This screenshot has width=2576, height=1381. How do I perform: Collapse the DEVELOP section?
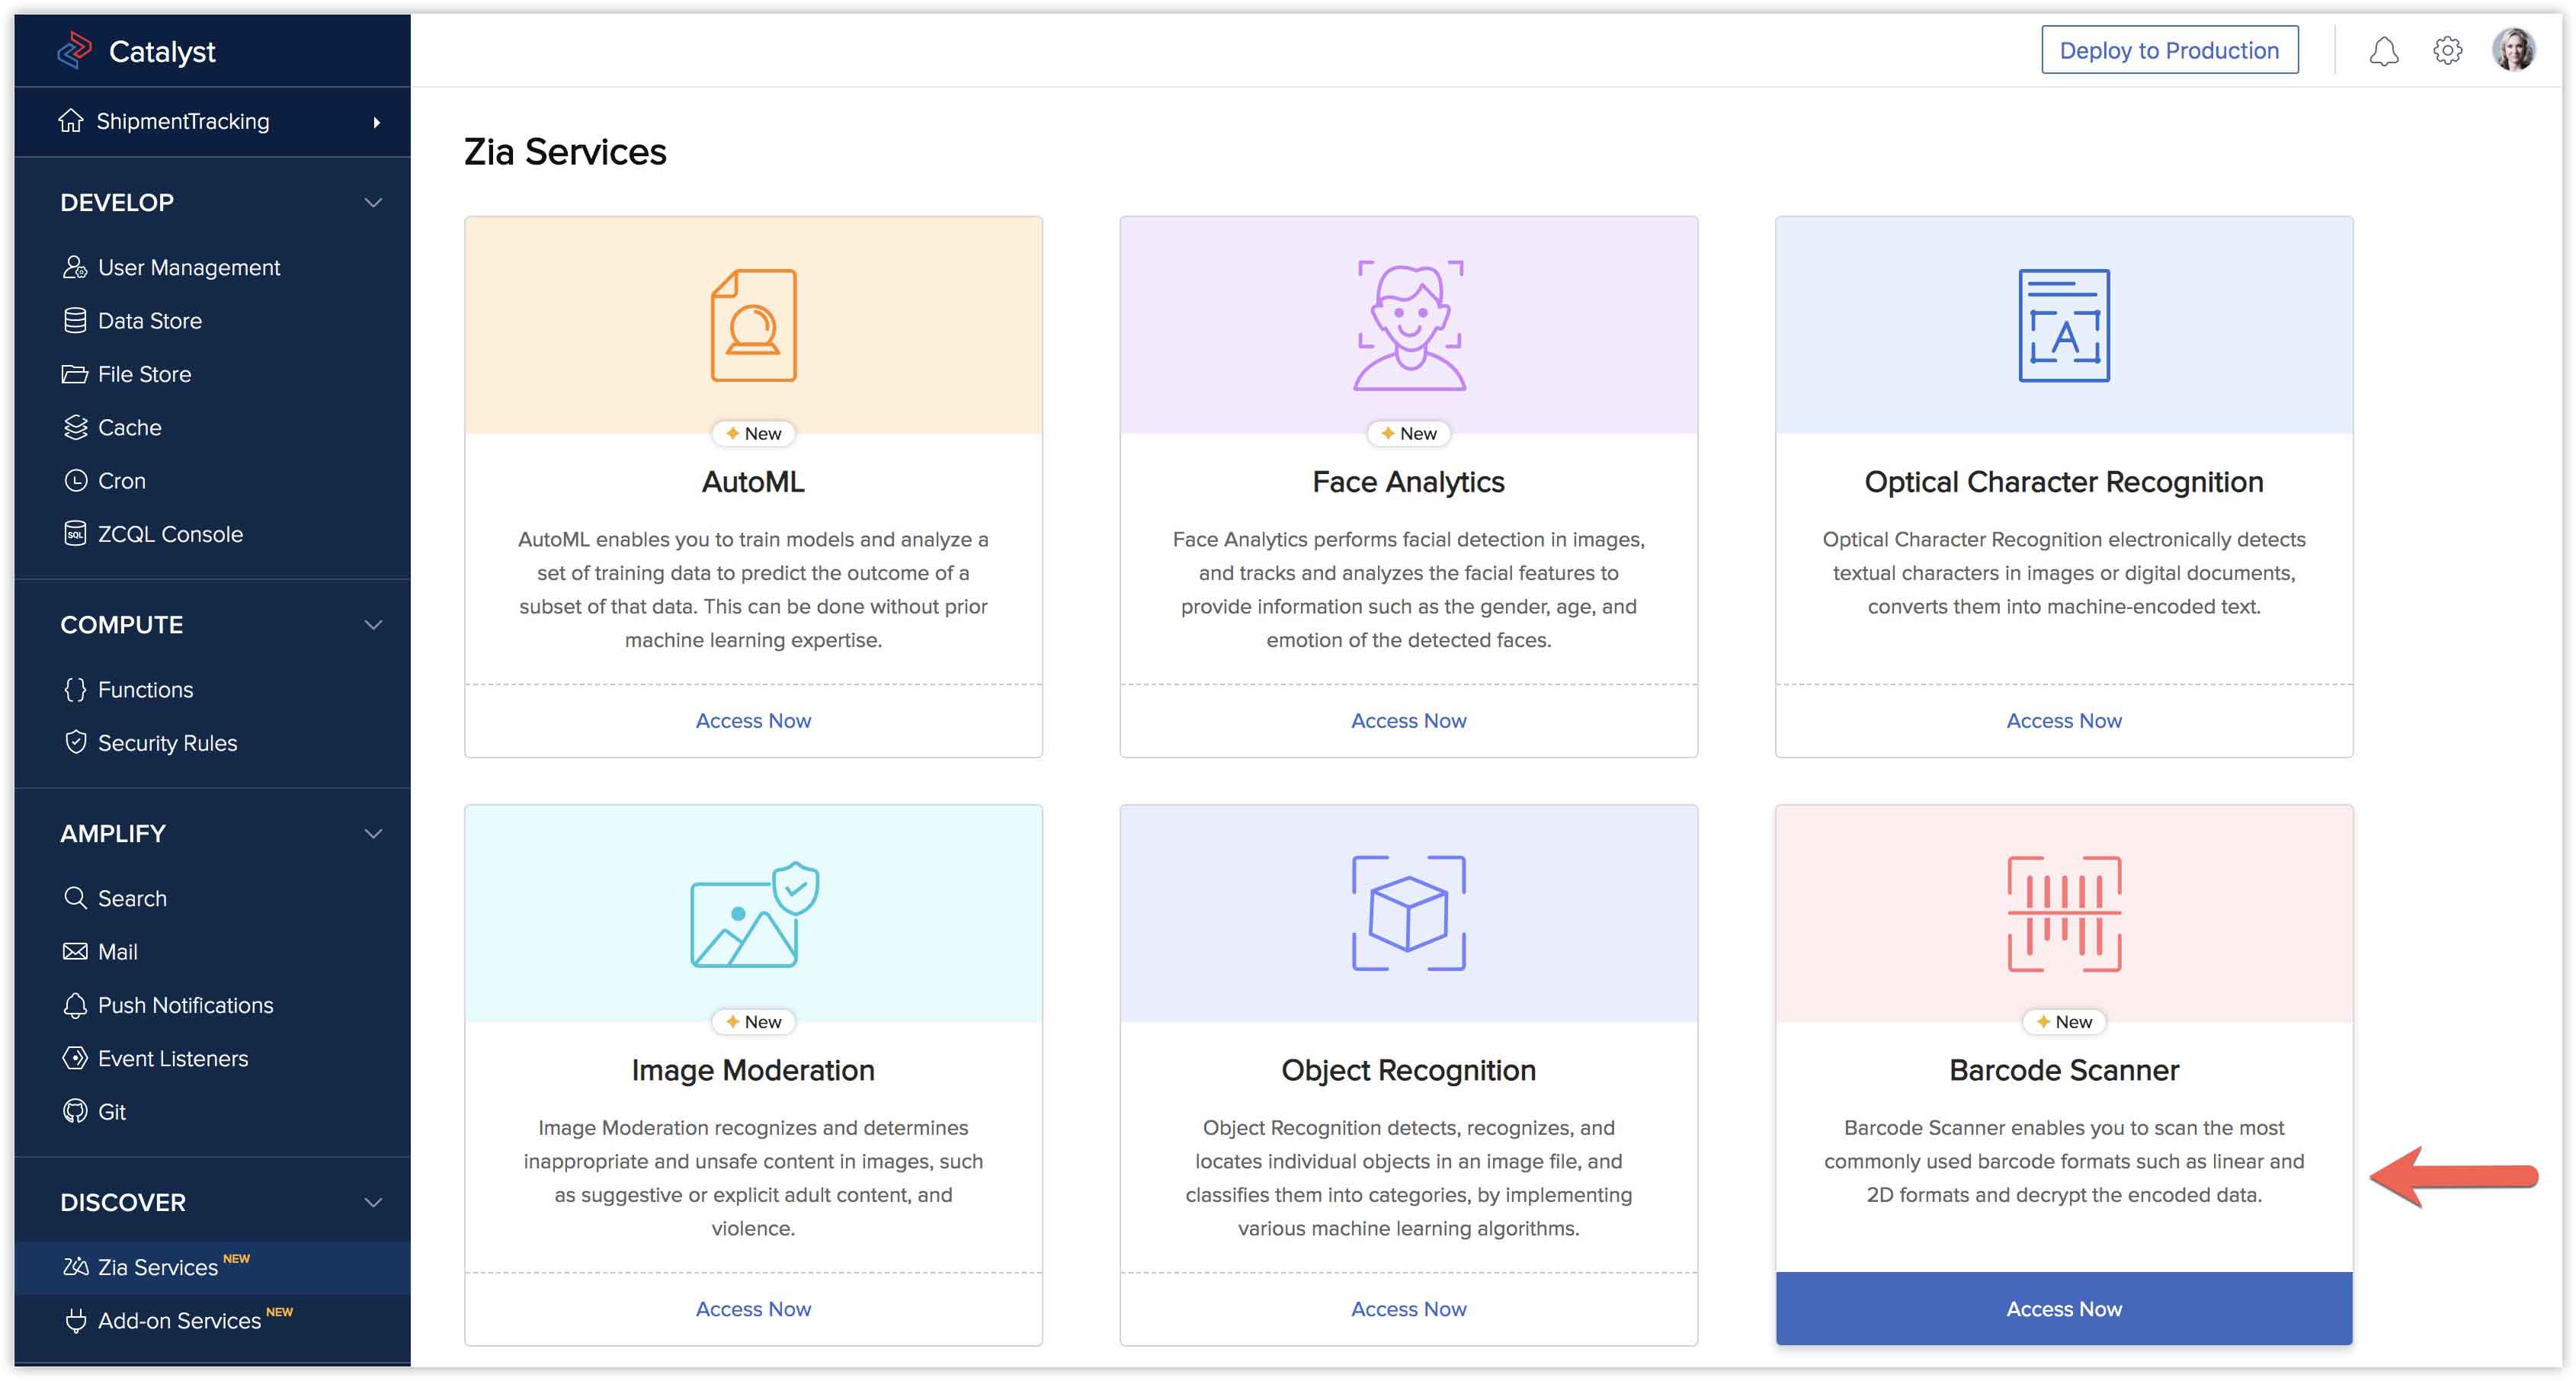[373, 203]
